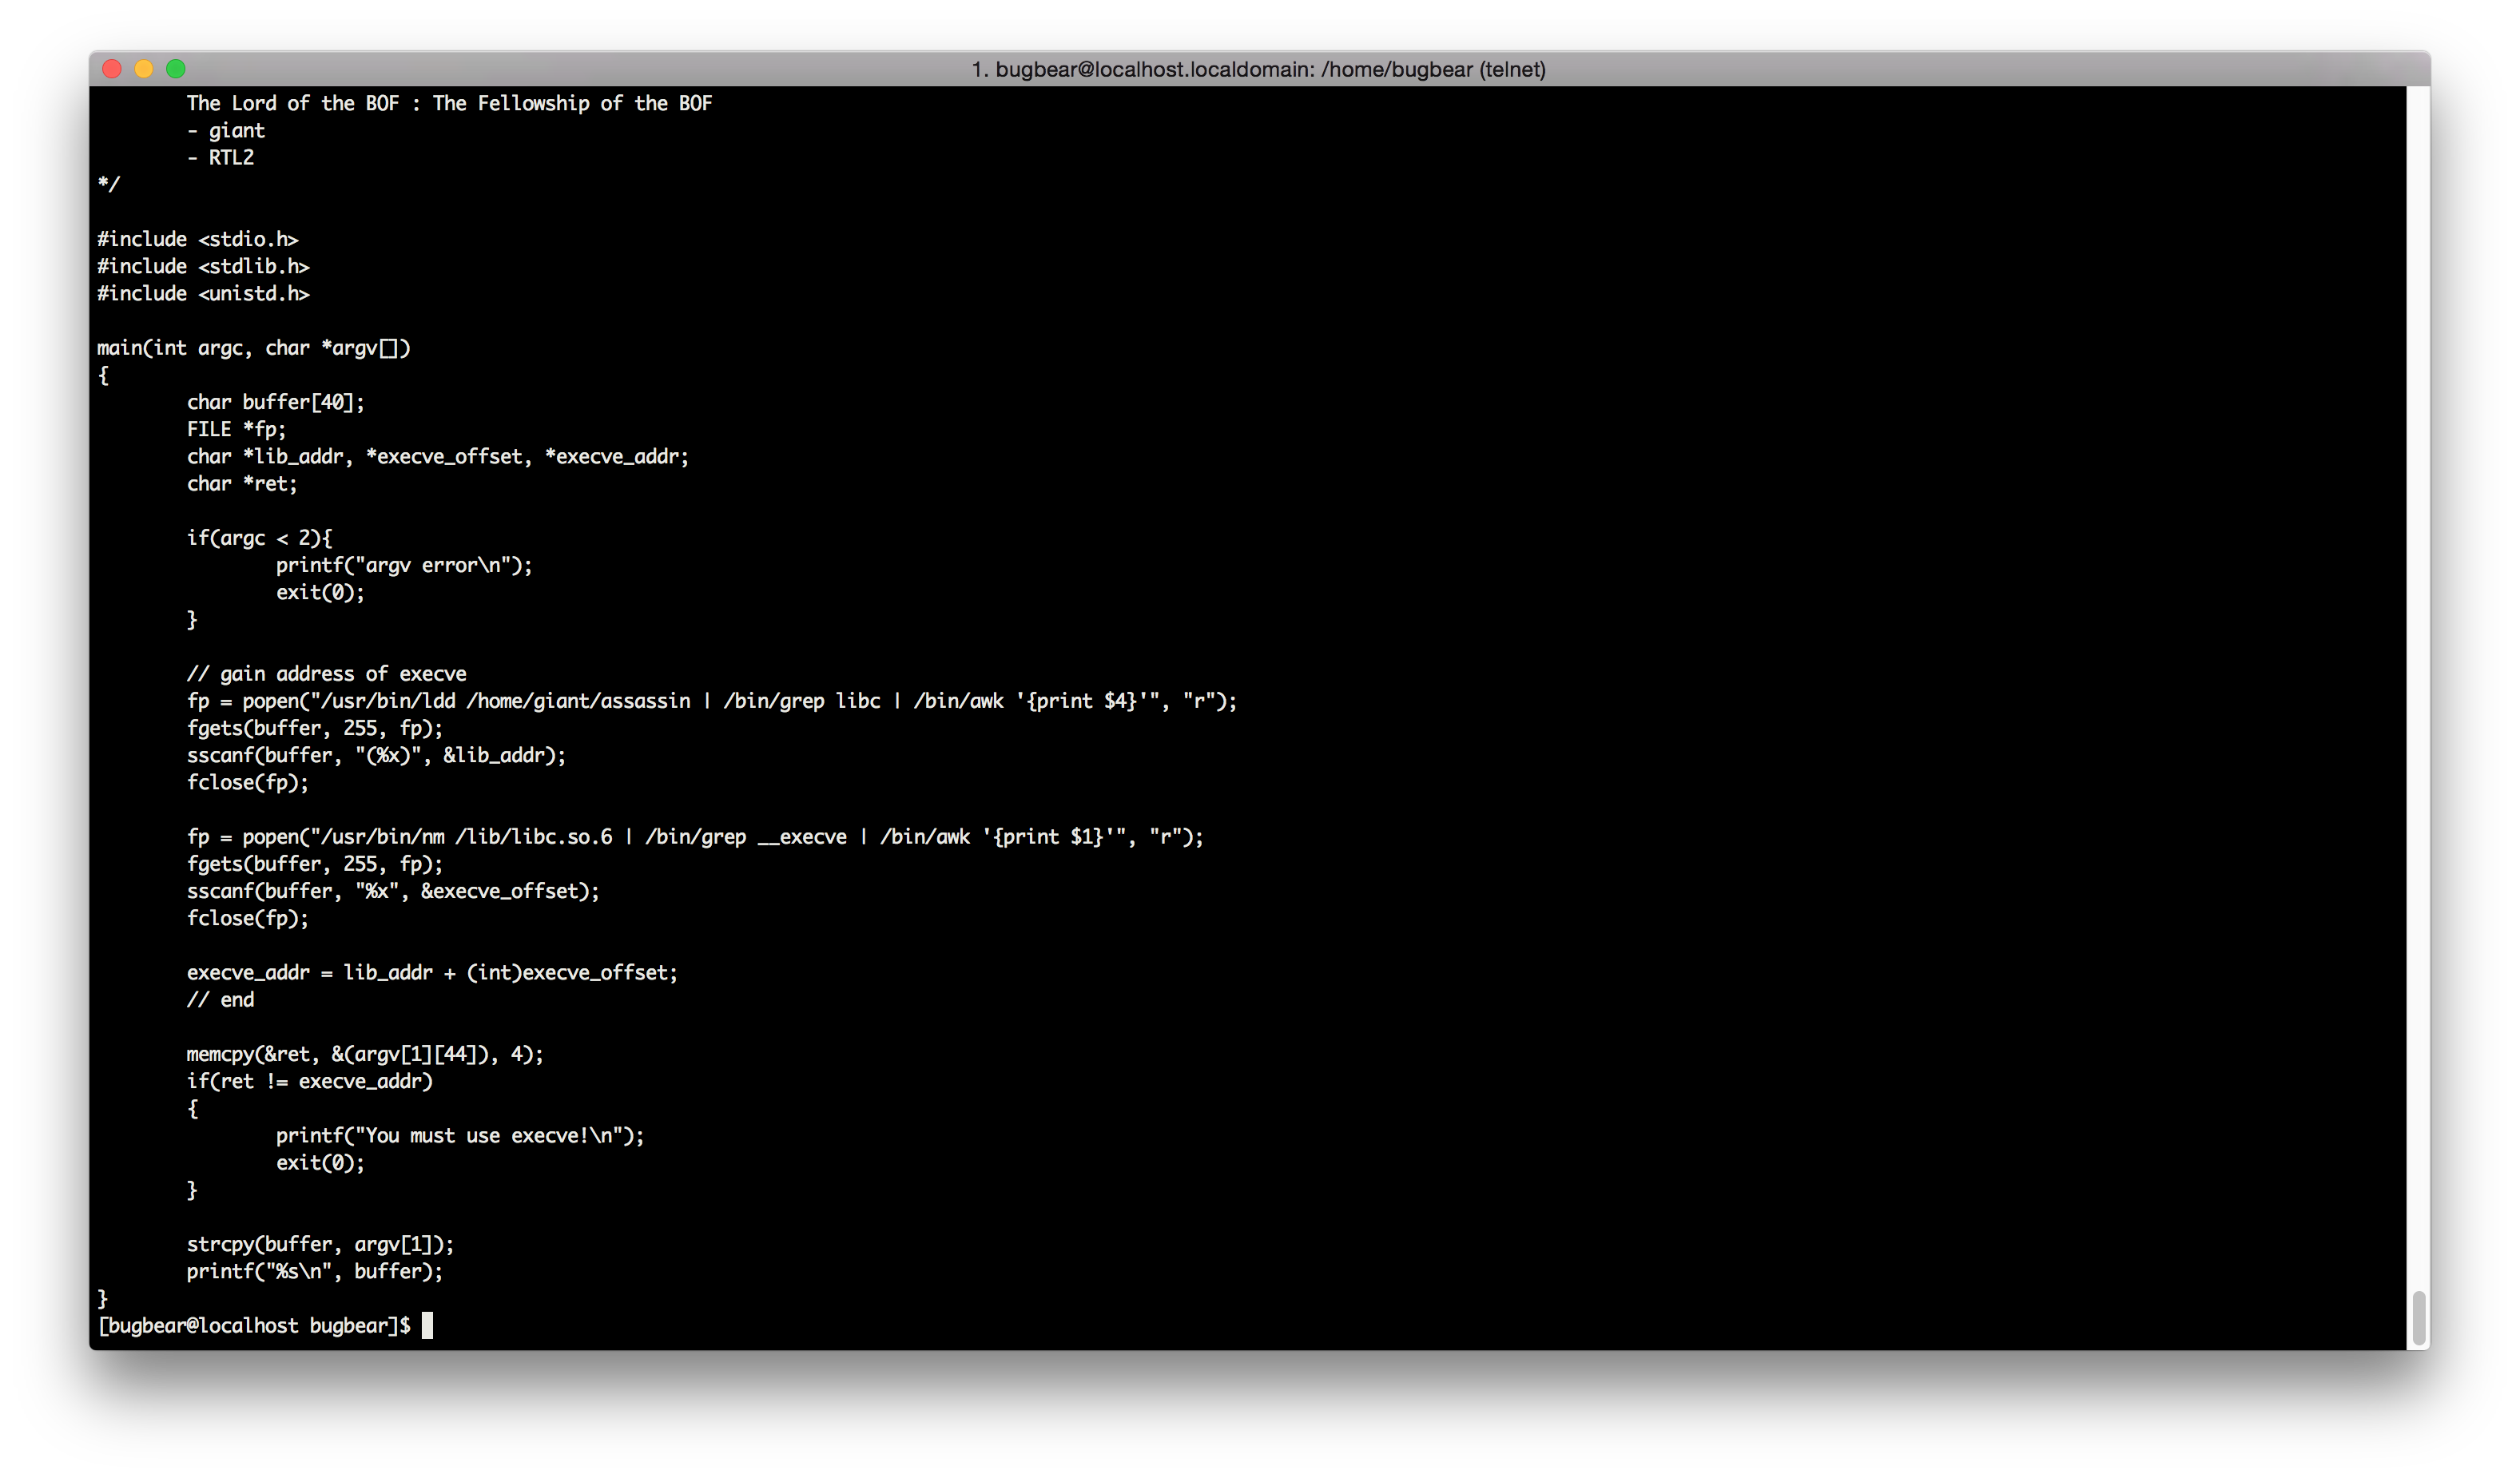Click the red close window button
The height and width of the screenshot is (1478, 2520).
[x=112, y=69]
